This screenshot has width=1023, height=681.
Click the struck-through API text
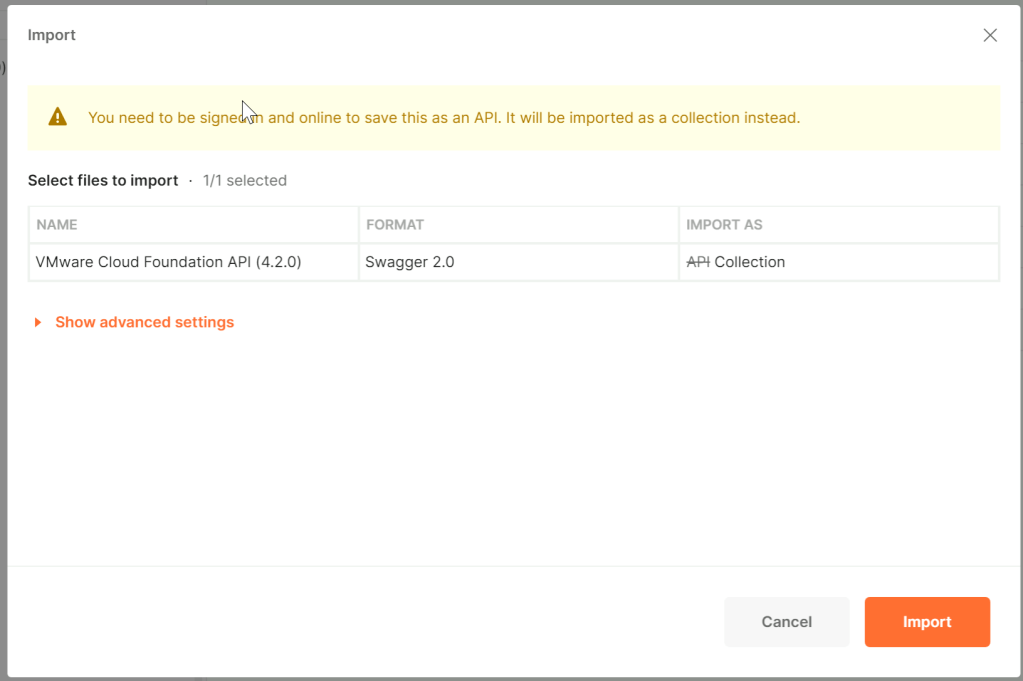[x=698, y=262]
